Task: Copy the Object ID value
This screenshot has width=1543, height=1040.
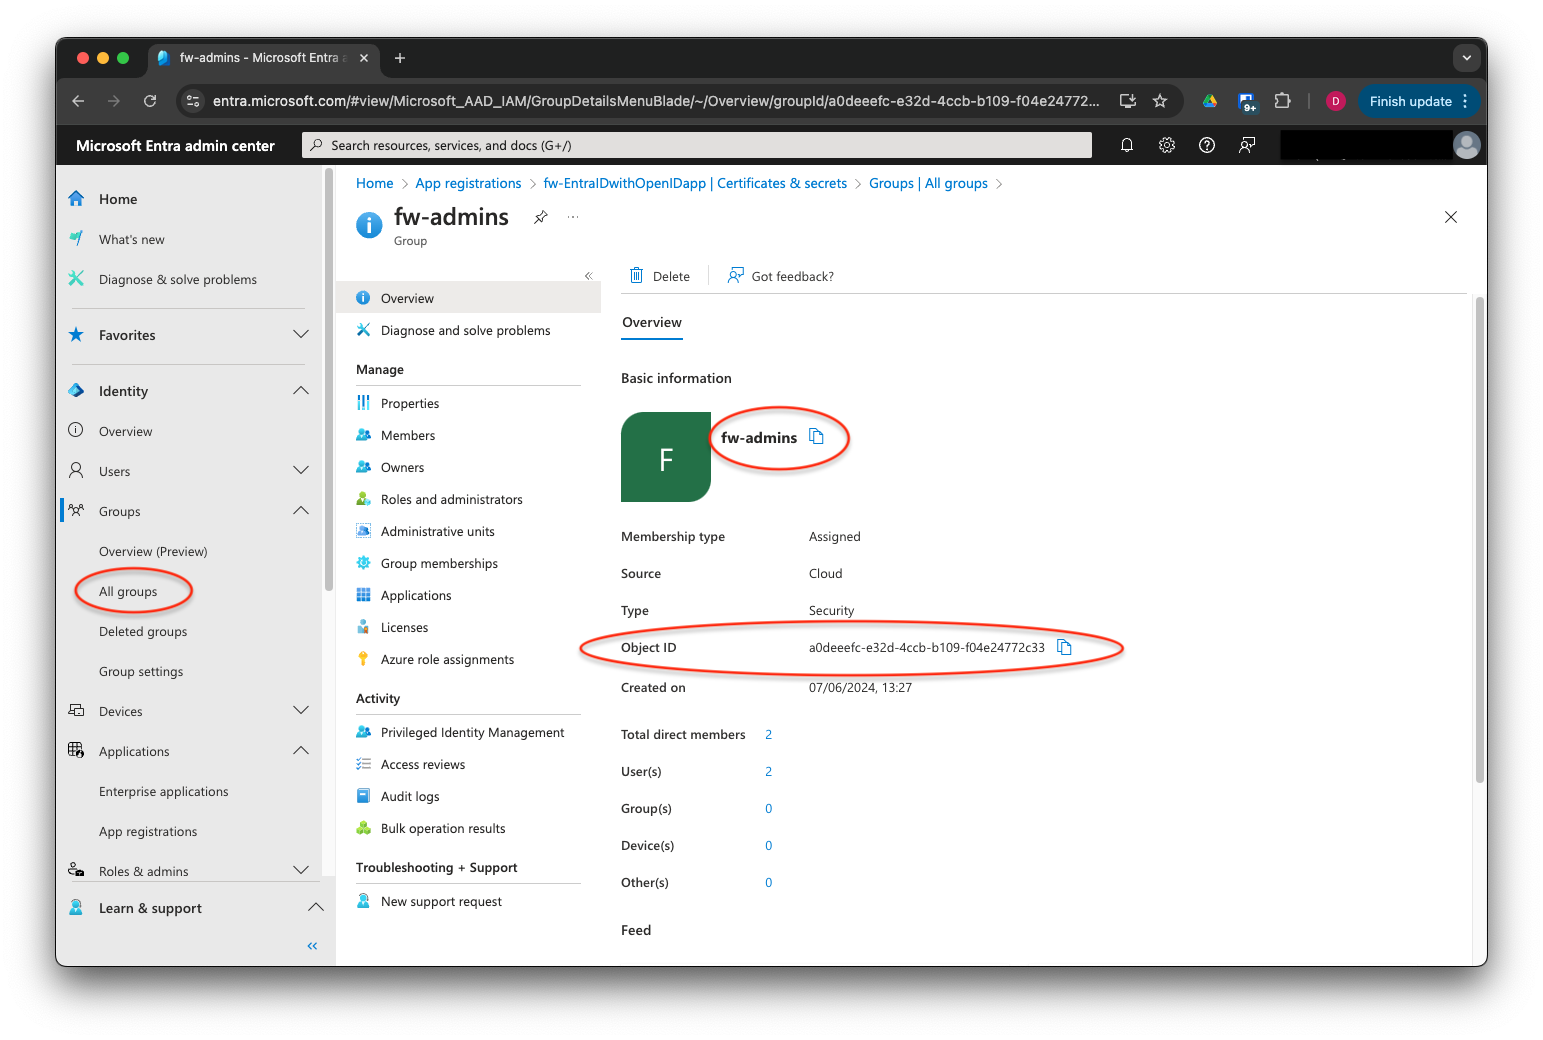Action: [1065, 647]
